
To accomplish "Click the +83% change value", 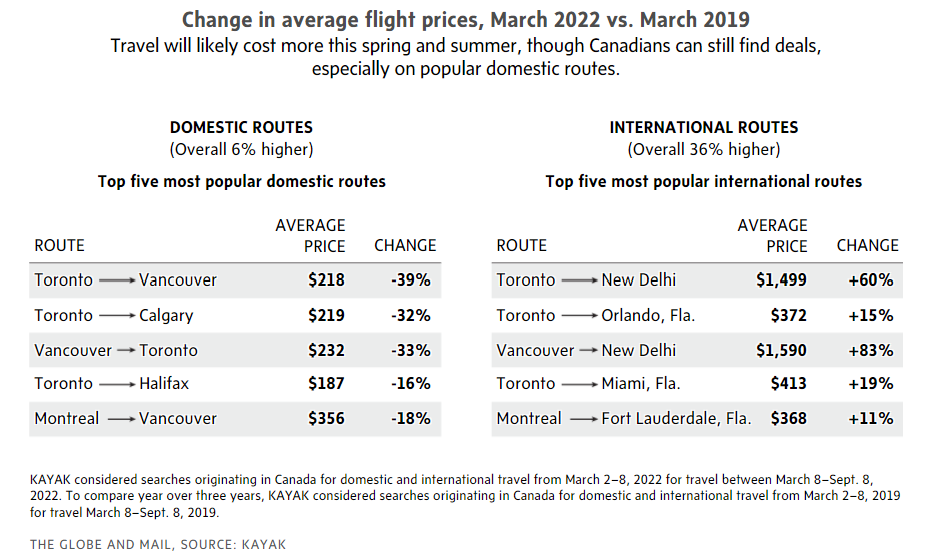I will [x=870, y=351].
